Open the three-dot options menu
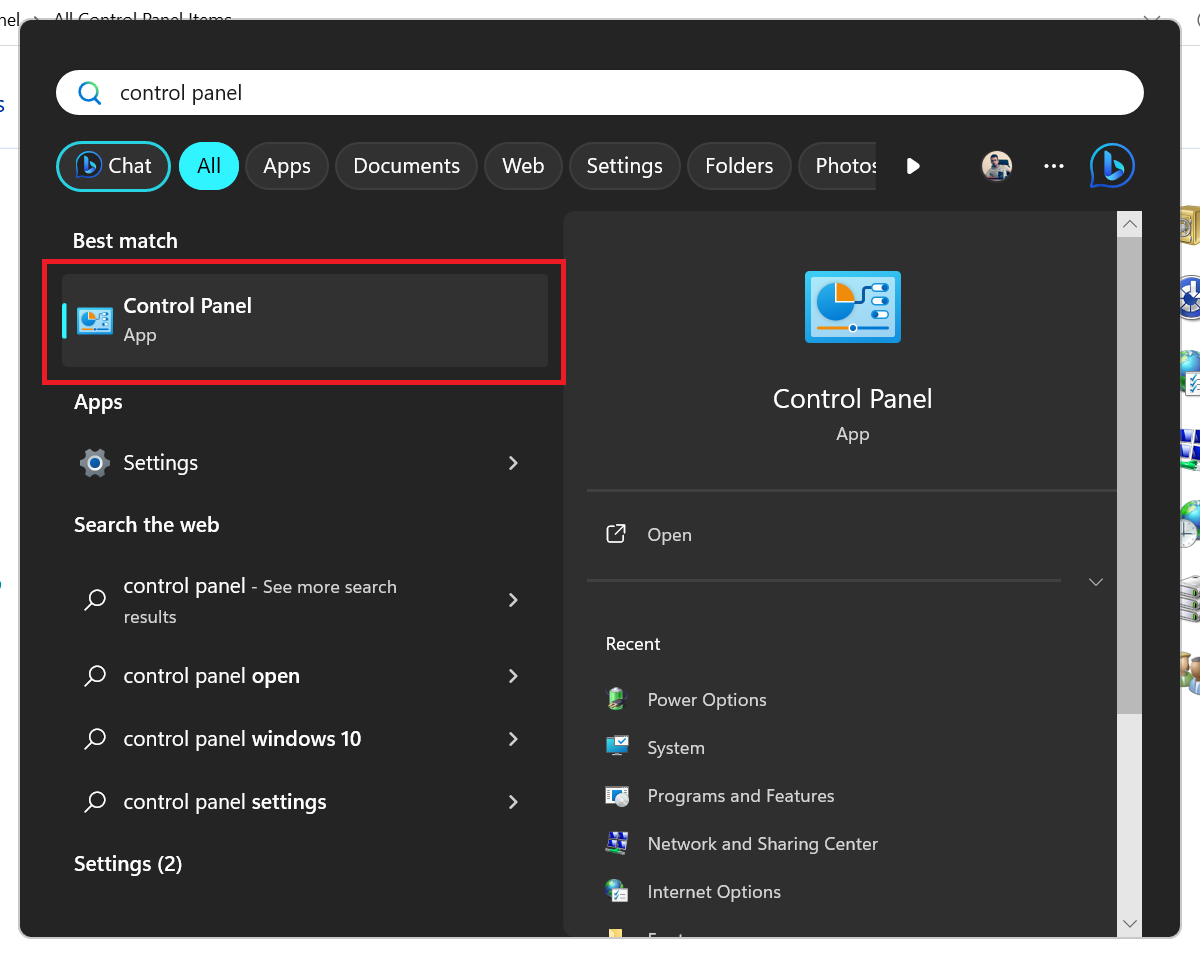Screen dimensions: 1200x957 click(x=1054, y=166)
